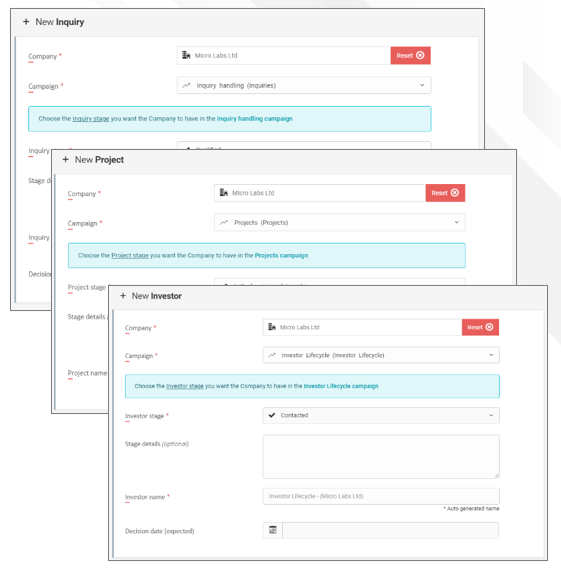Open the Inquiry handling campaign dropdown
Viewport: 561px width, 570px height.
[304, 85]
